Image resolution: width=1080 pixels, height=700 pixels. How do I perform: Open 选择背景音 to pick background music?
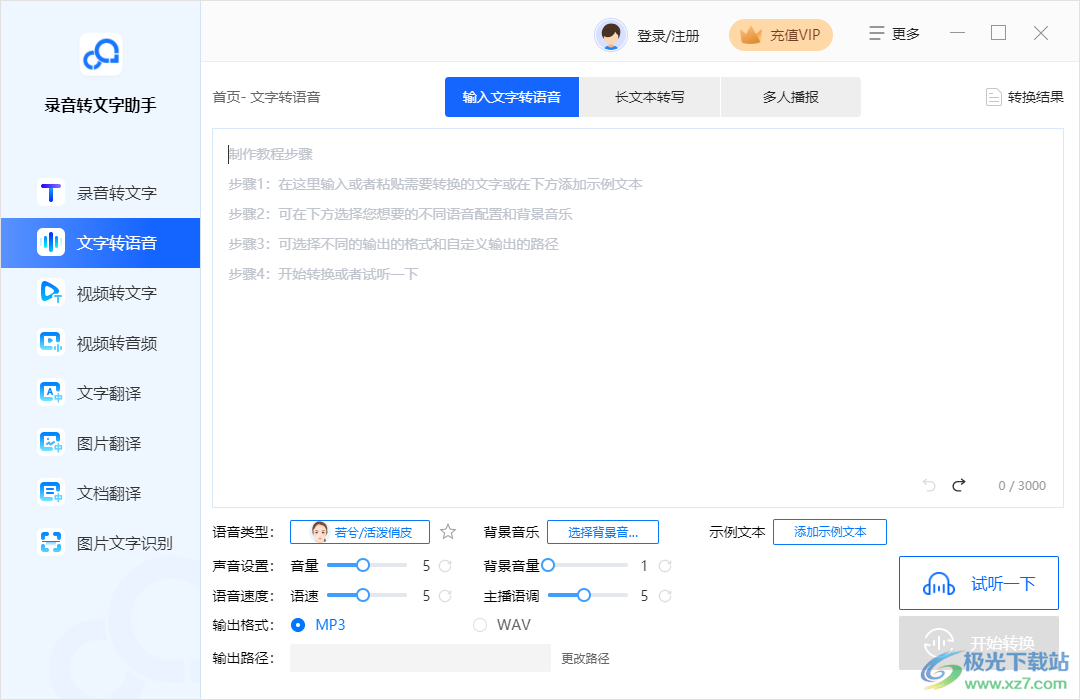[x=603, y=531]
